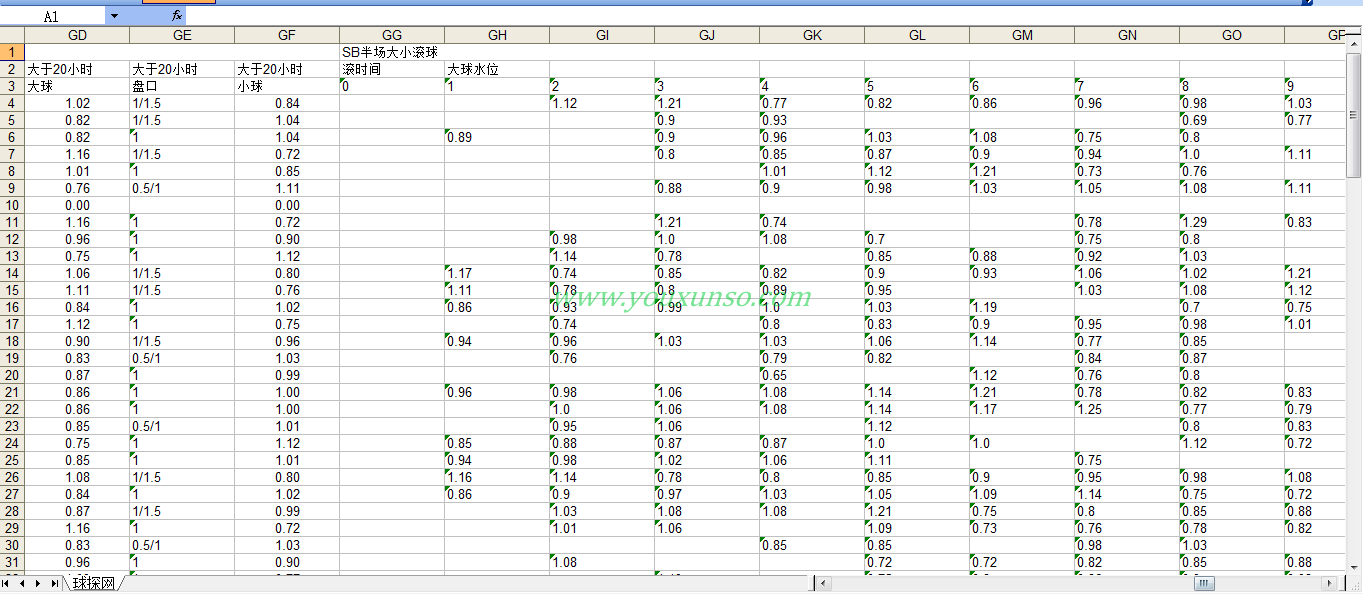Select row 10 header

point(12,205)
